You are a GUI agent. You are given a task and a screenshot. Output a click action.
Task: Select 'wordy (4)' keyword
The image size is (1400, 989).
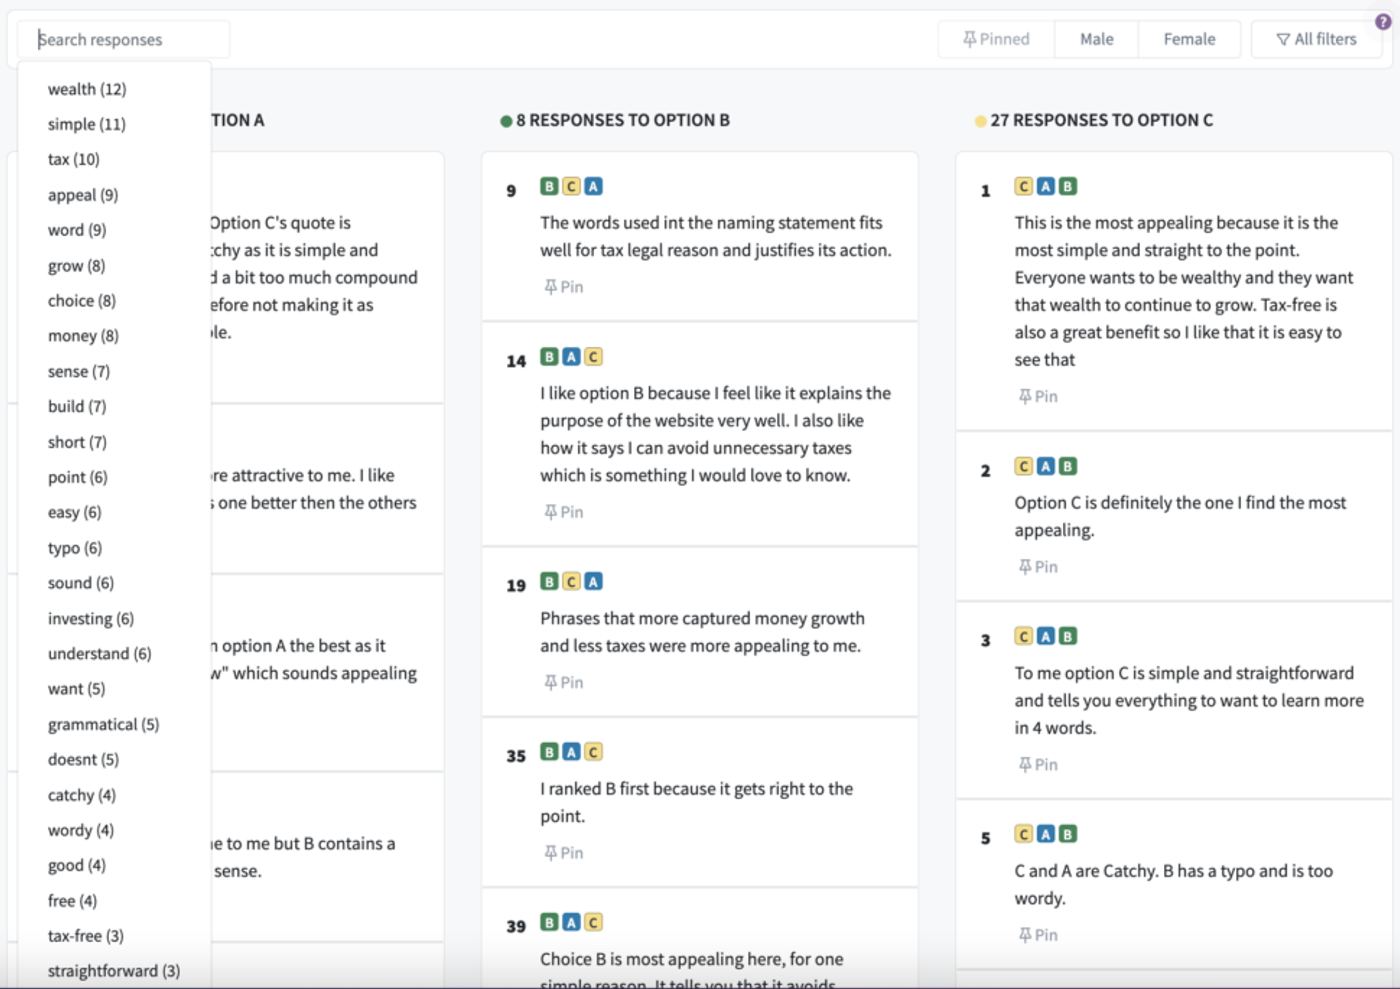coord(81,831)
